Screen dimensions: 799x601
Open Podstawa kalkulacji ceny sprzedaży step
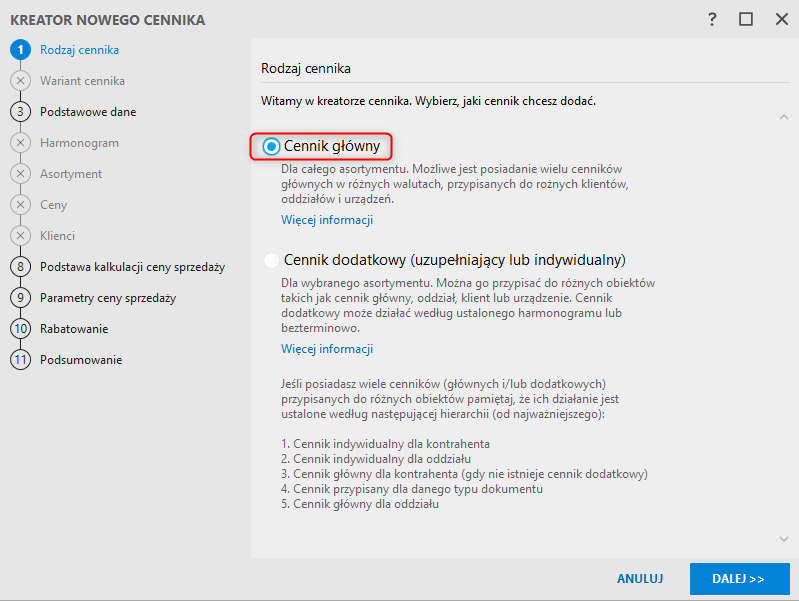coord(132,267)
